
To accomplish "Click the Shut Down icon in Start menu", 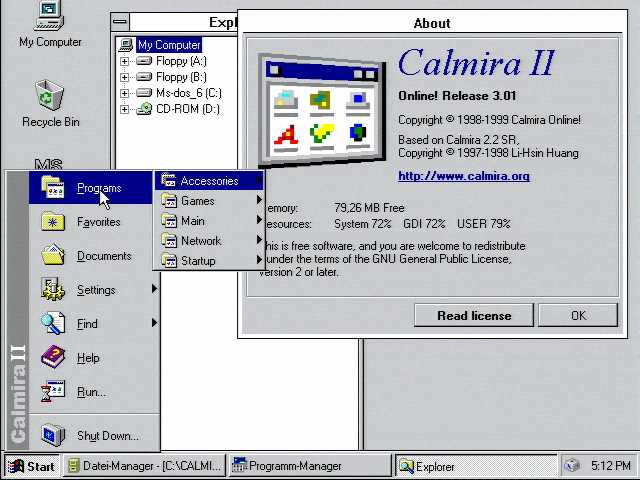I will (x=53, y=435).
